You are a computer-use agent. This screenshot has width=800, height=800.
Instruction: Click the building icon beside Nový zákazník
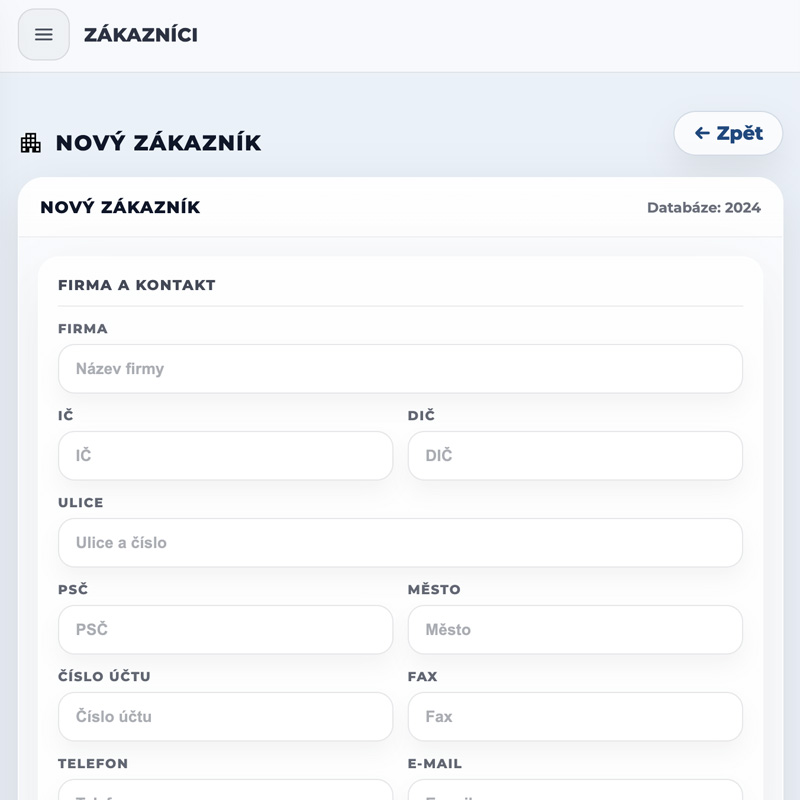click(x=31, y=143)
